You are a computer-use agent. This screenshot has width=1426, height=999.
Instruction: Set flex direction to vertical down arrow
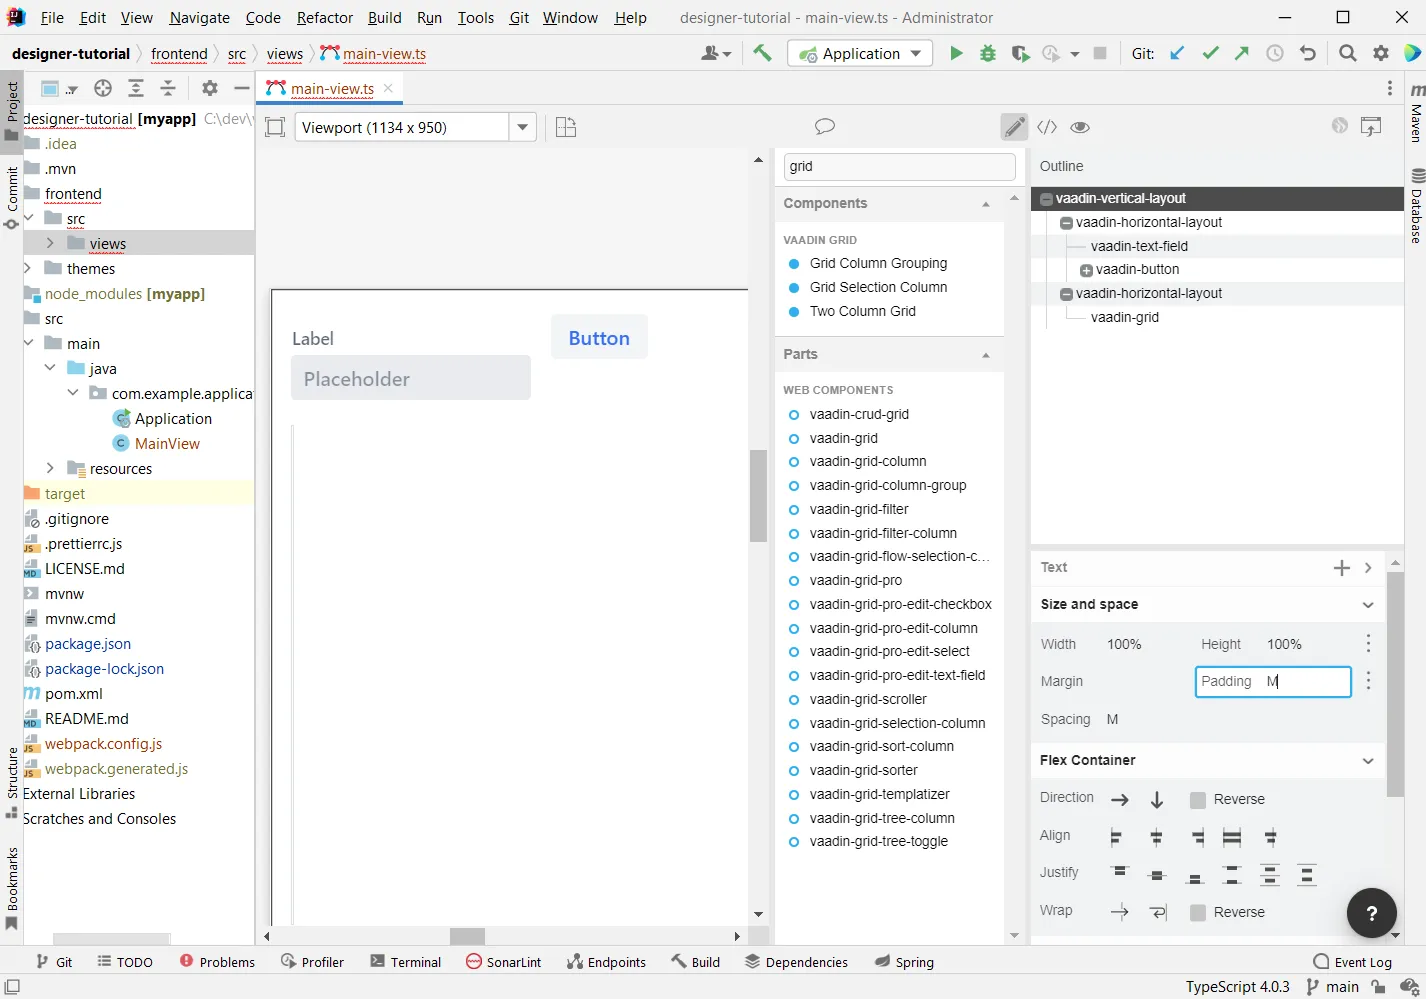[1157, 800]
